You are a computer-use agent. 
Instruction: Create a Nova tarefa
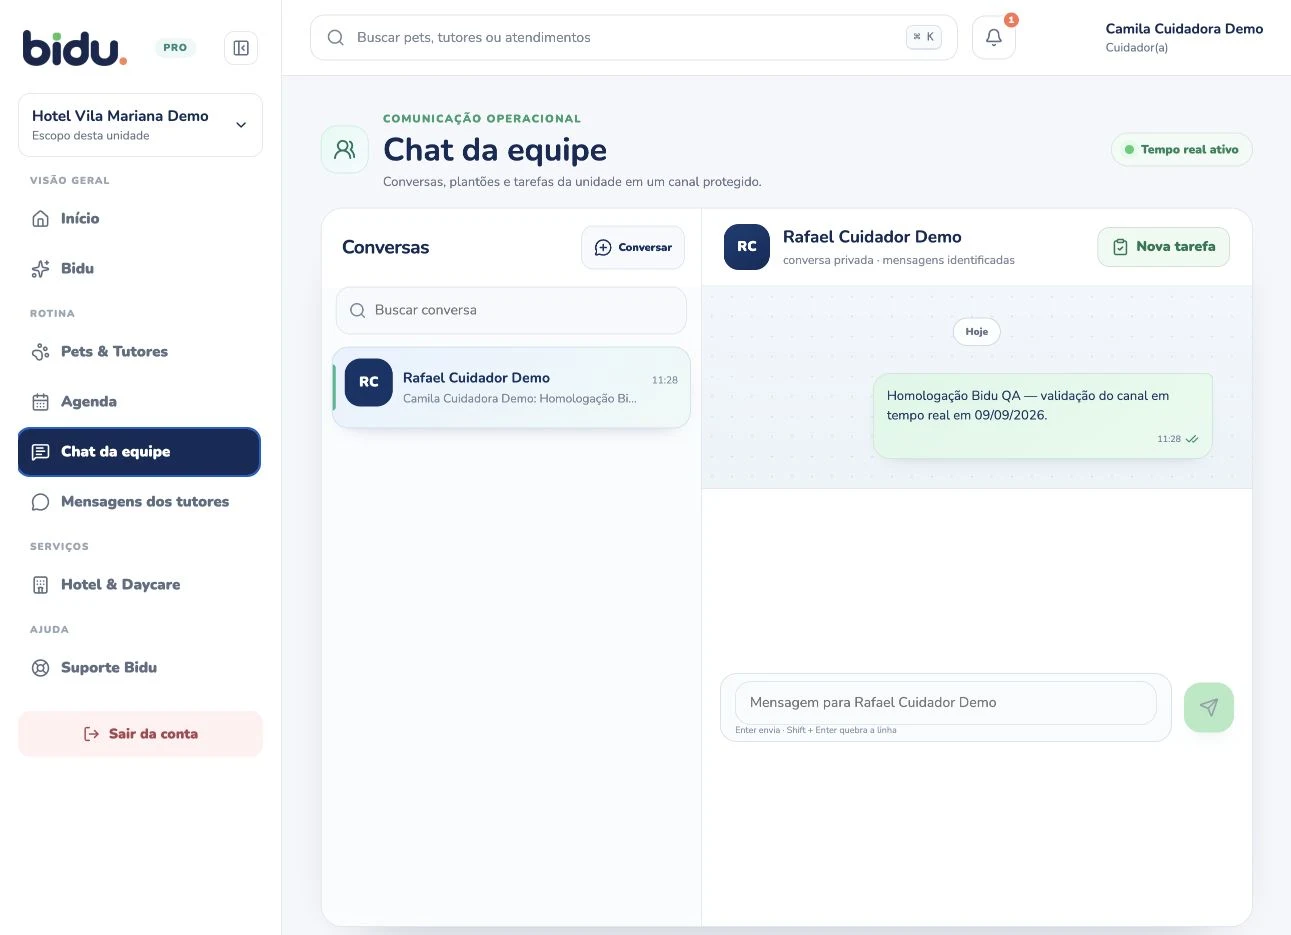(x=1164, y=247)
